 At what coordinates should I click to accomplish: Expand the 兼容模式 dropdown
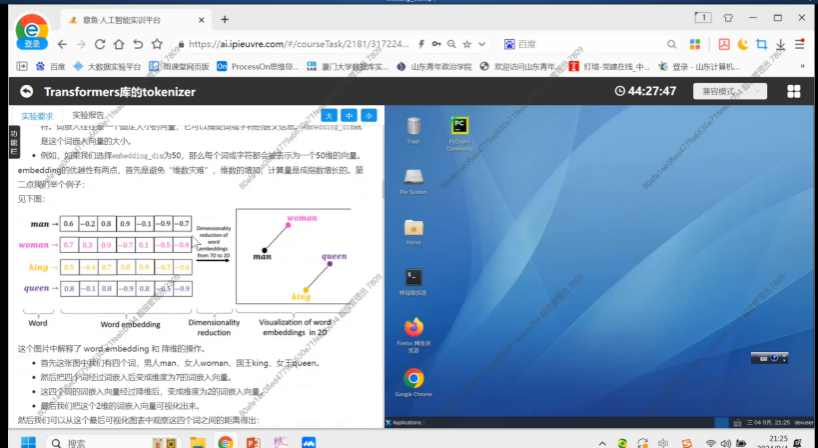click(734, 91)
